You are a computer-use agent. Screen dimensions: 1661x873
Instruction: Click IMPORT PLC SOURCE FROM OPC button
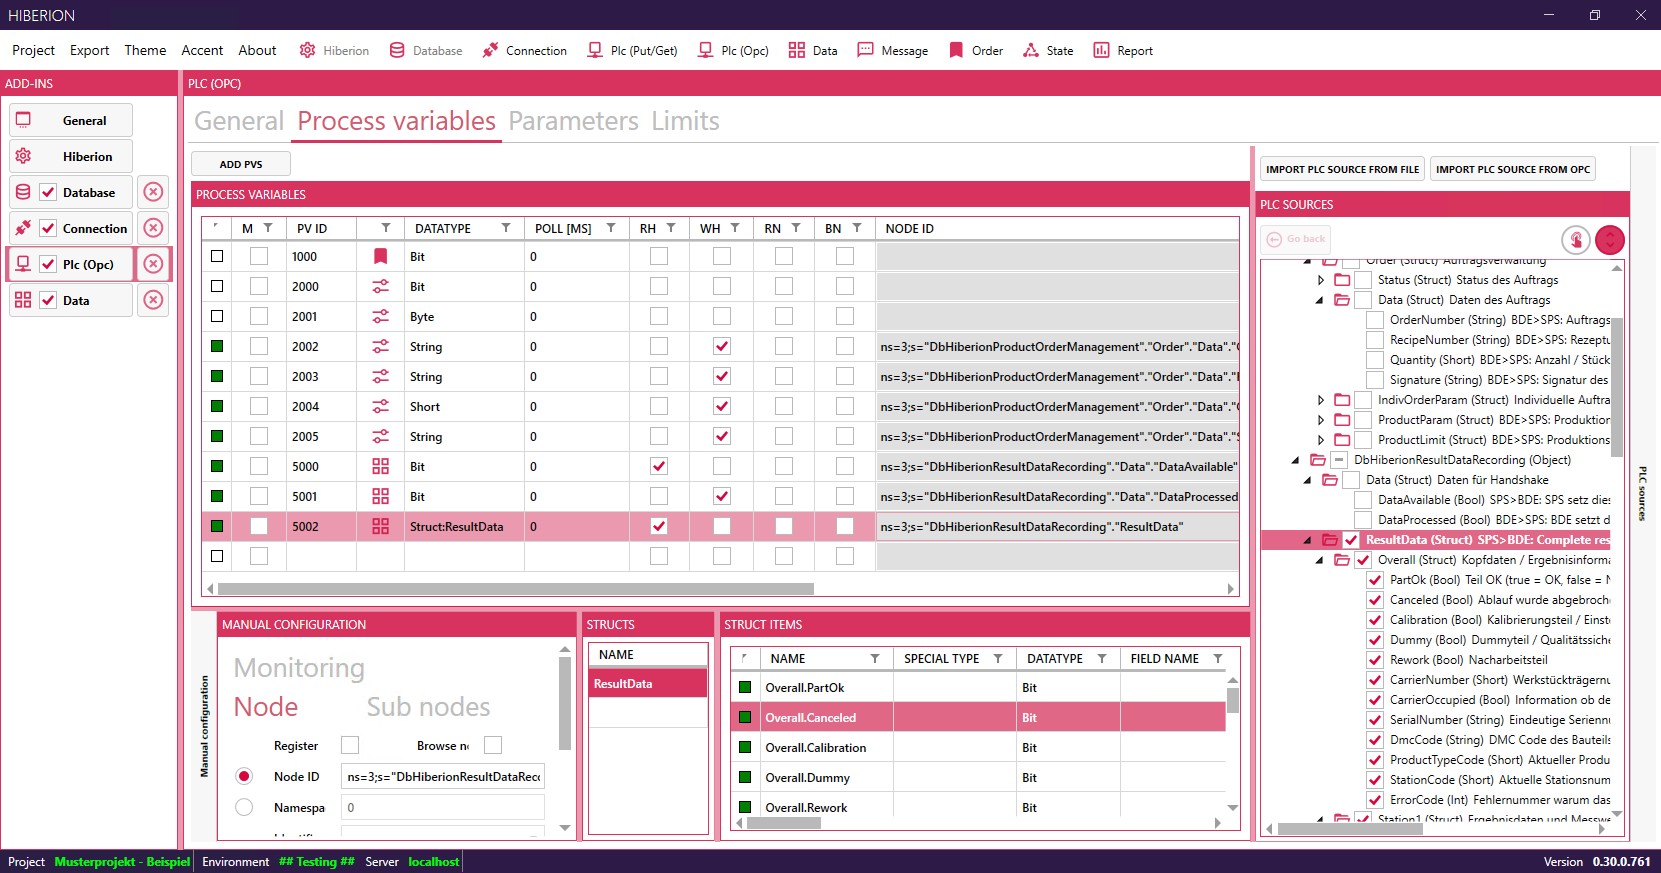[1513, 169]
